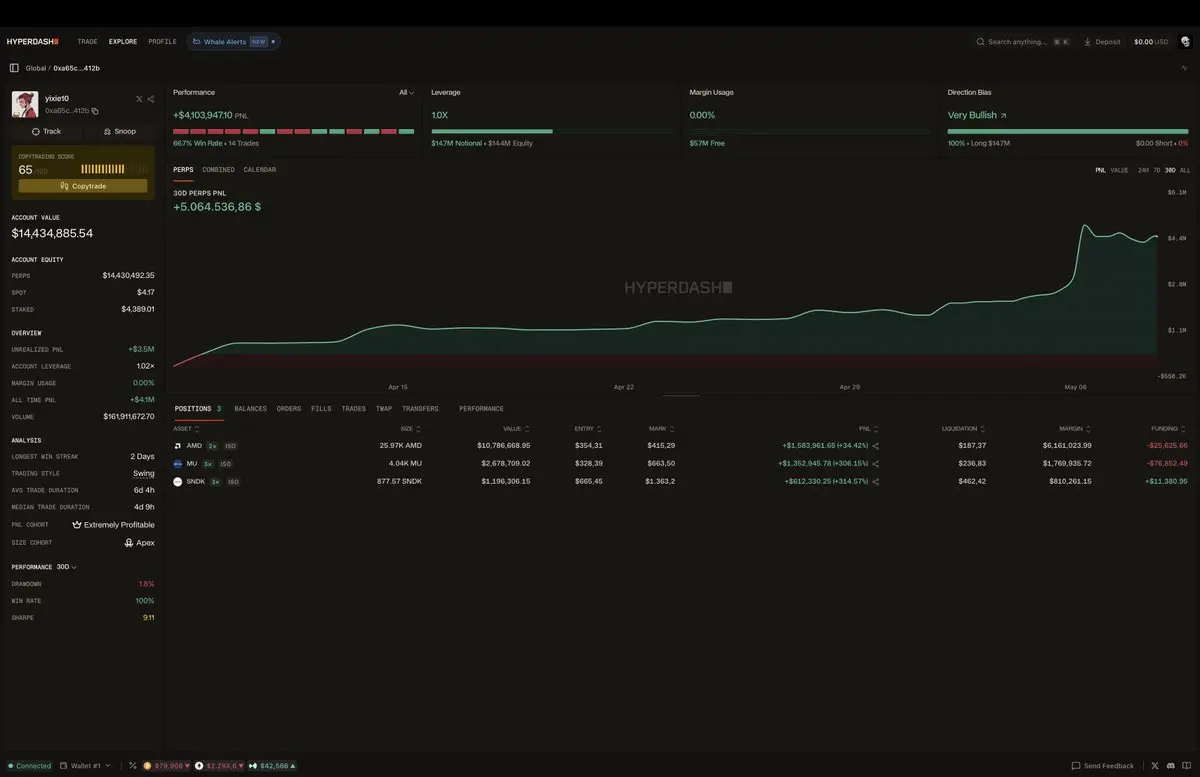Click the percent icon in the status bar
Image resolution: width=1200 pixels, height=777 pixels.
(x=133, y=766)
